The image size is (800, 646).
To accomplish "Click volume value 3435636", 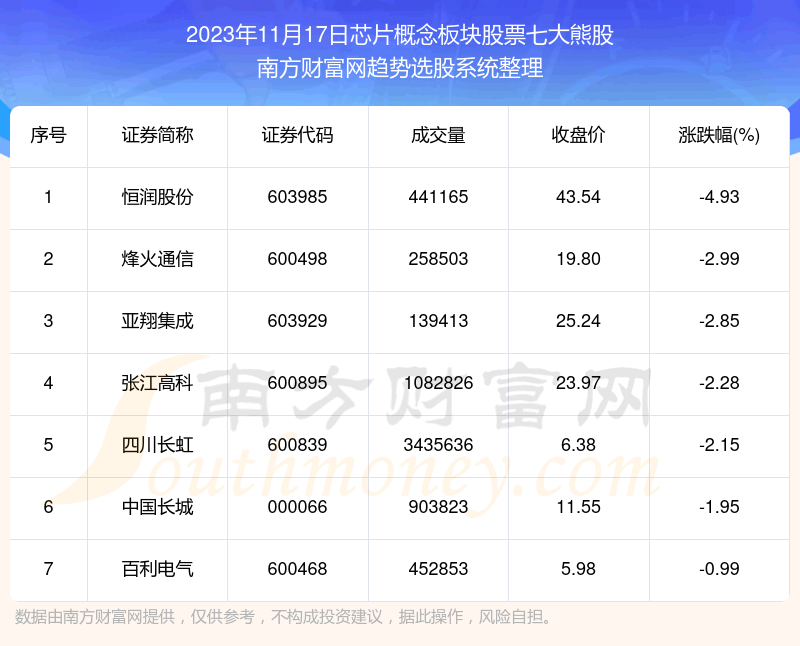I will tap(438, 445).
